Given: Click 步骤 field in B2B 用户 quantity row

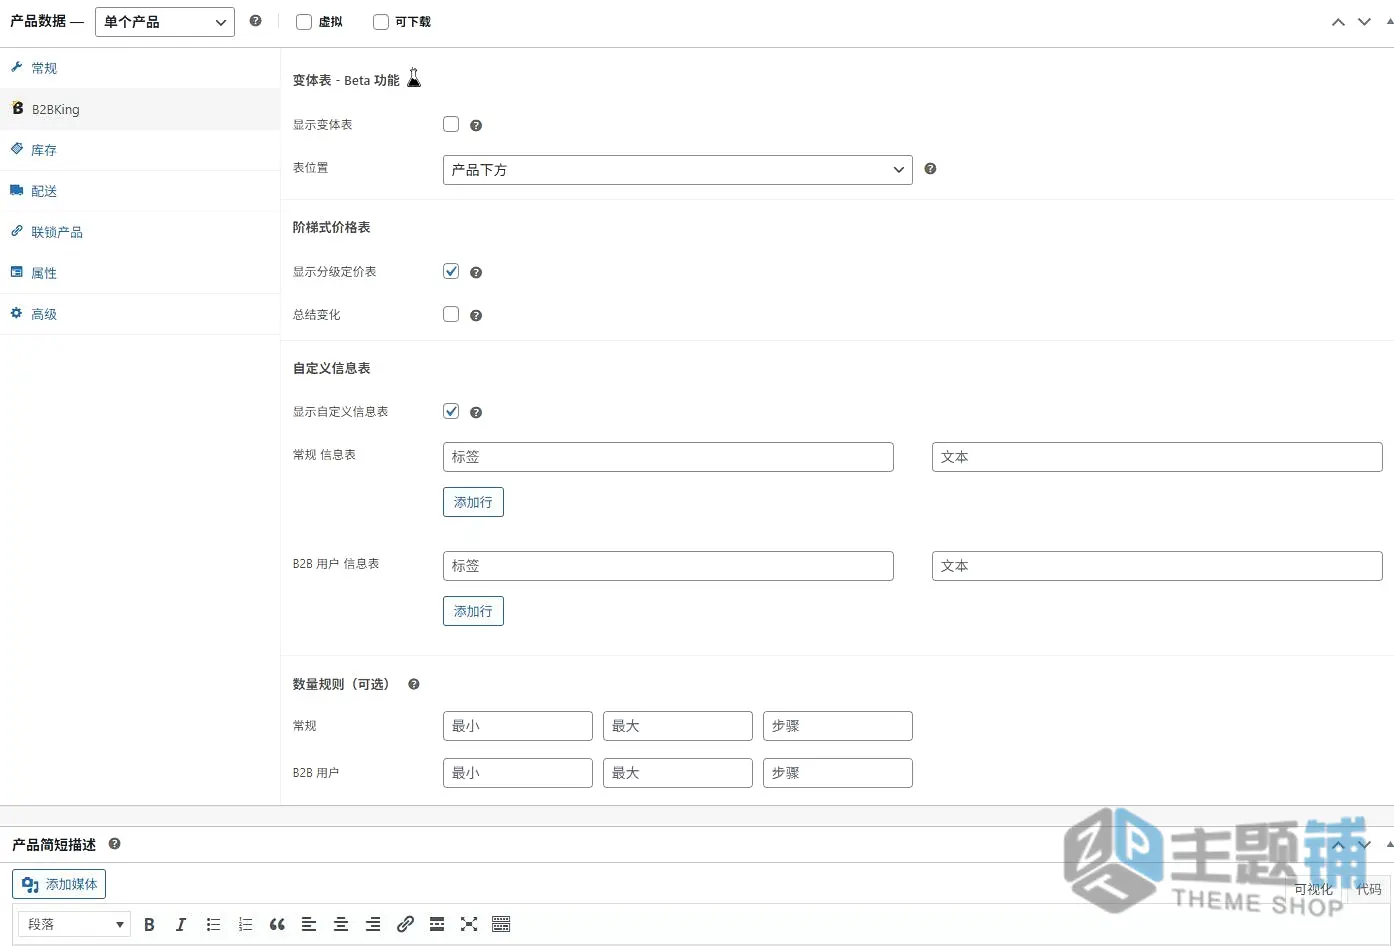Looking at the screenshot, I should pyautogui.click(x=838, y=773).
